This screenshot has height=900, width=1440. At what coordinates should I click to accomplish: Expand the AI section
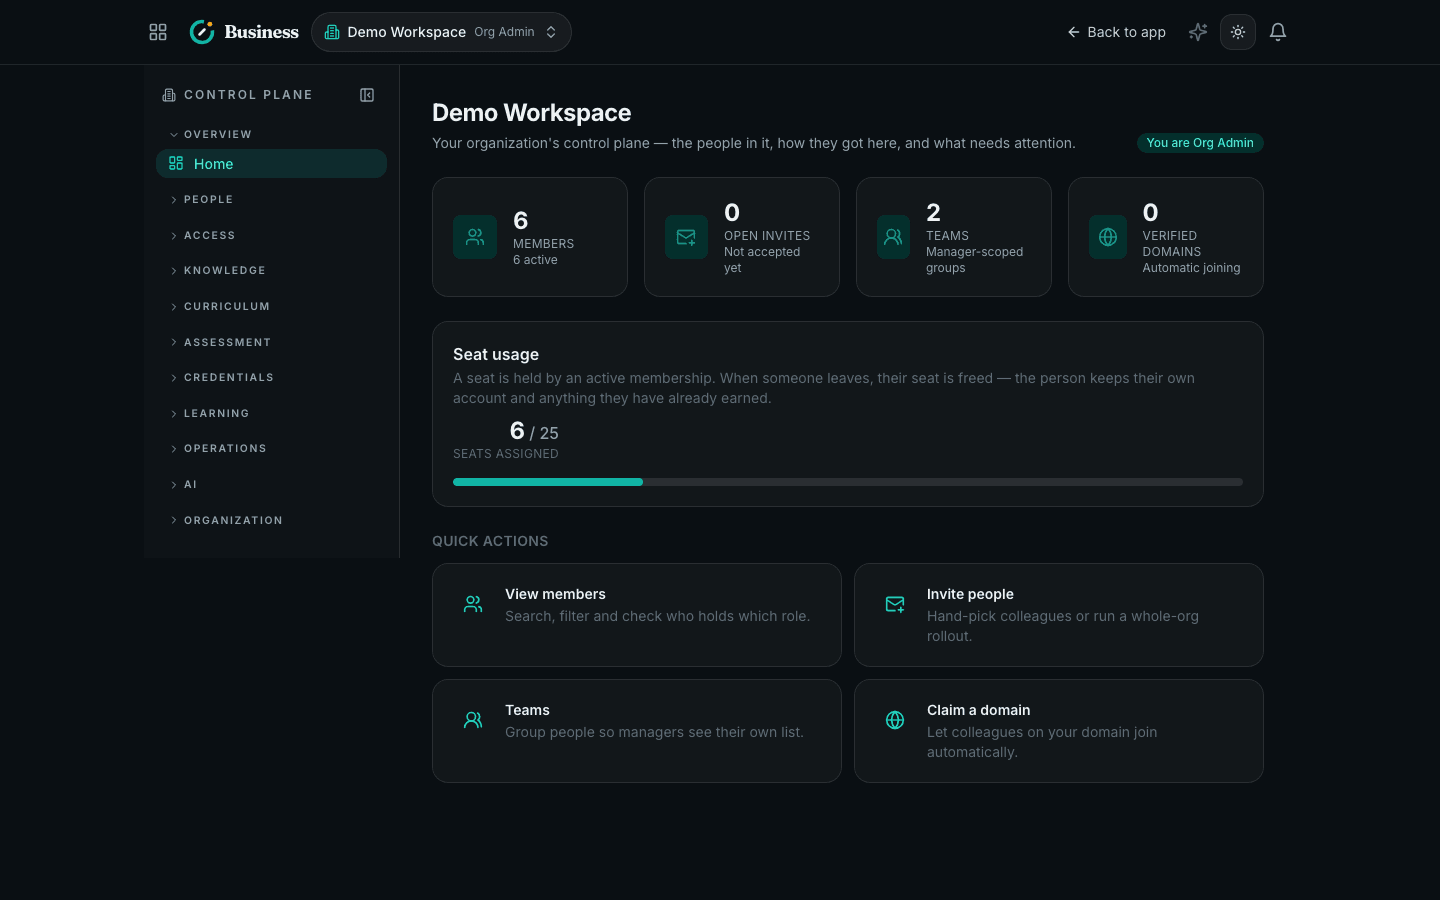coord(184,485)
